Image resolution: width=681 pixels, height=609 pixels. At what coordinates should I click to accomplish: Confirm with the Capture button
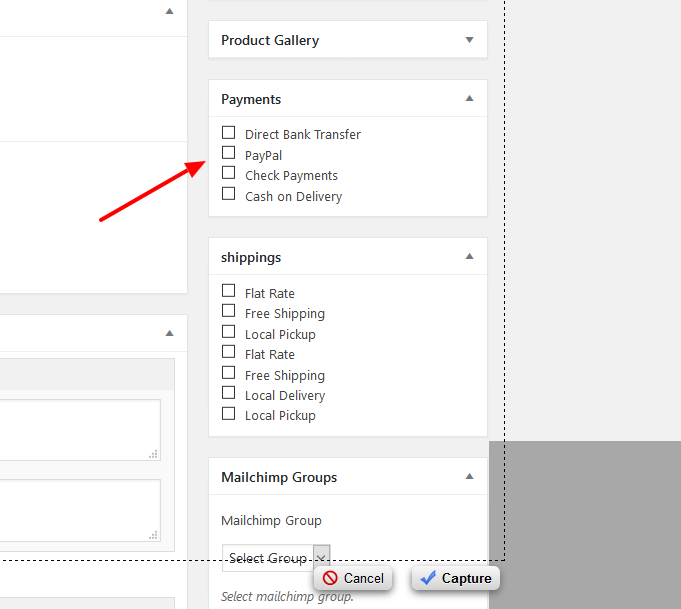456,578
